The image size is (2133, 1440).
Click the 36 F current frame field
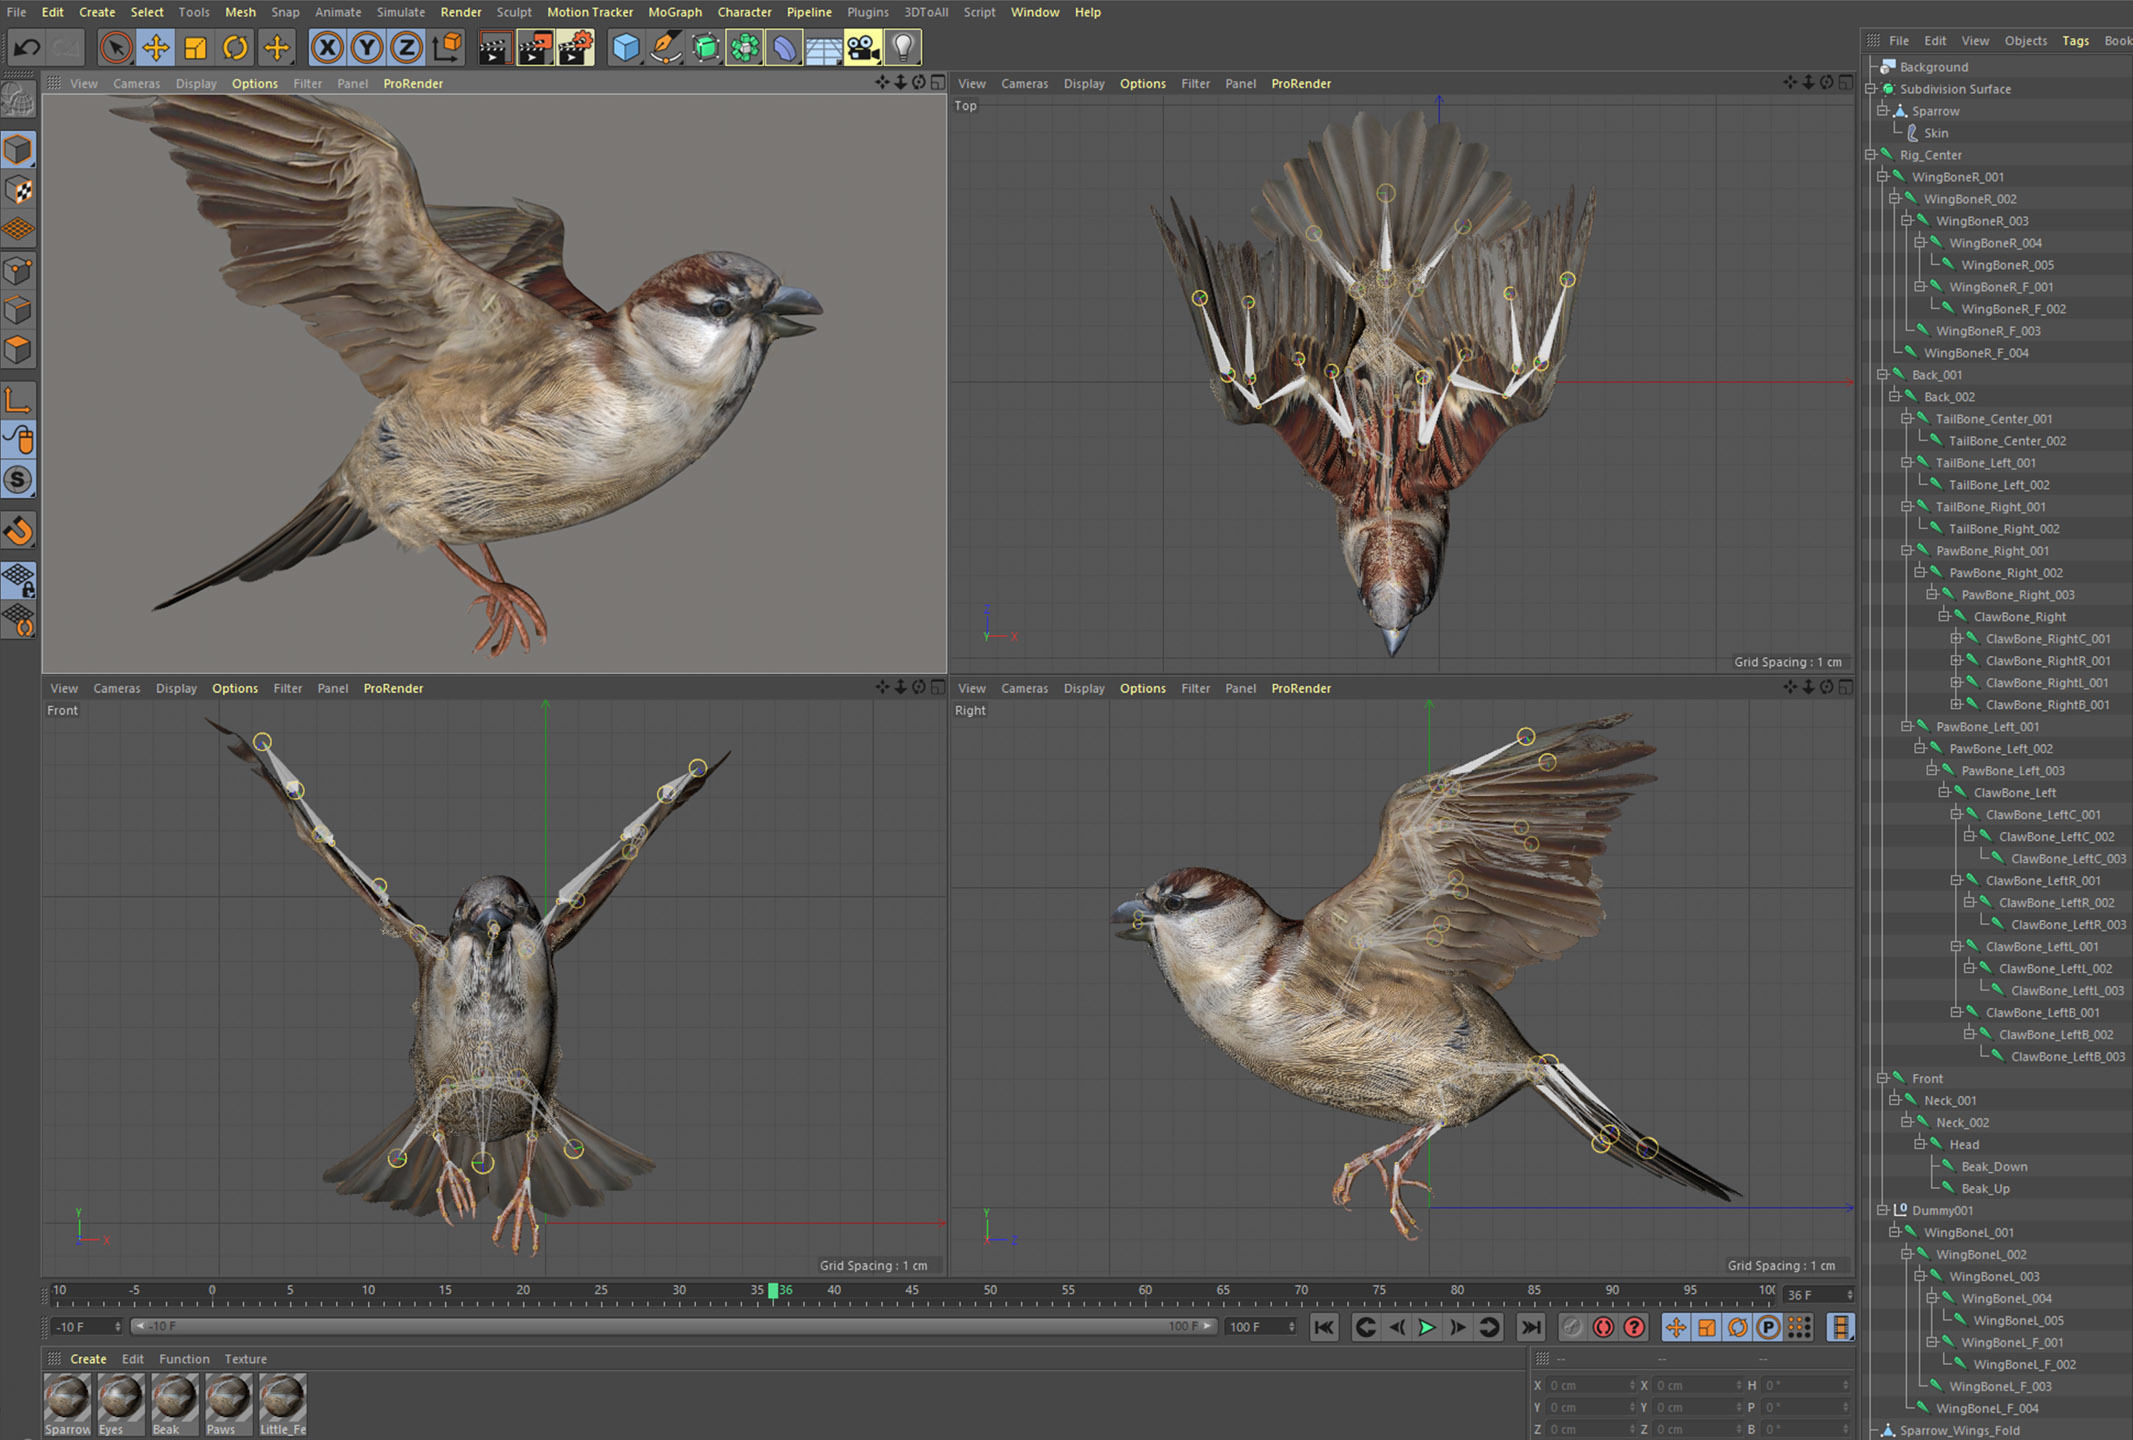(1818, 1294)
